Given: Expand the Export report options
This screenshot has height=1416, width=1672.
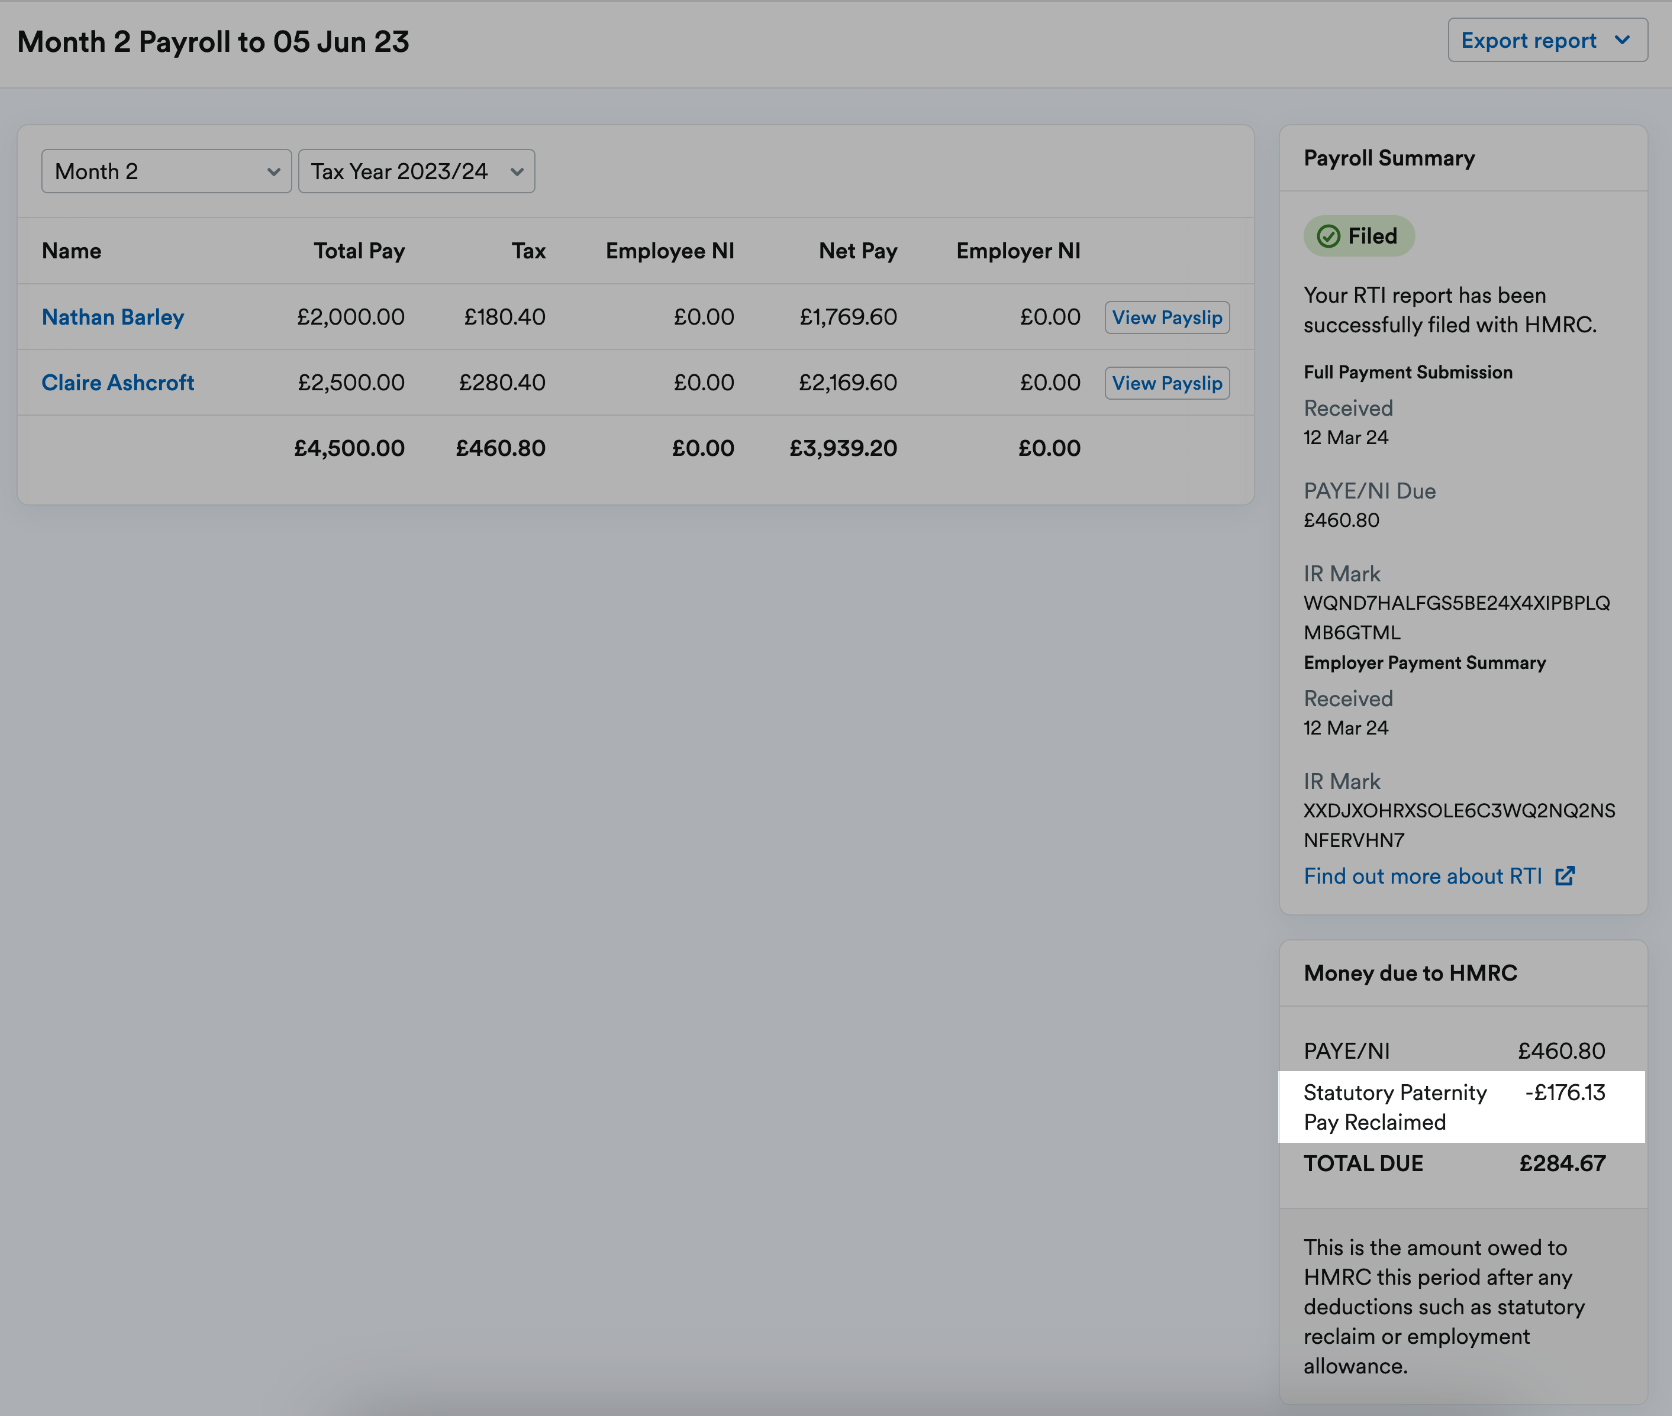Looking at the screenshot, I should pos(1546,40).
